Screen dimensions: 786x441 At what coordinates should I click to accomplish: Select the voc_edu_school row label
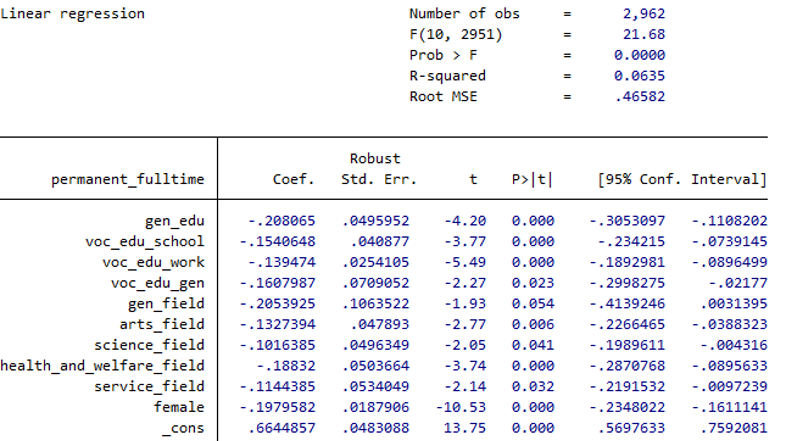145,241
